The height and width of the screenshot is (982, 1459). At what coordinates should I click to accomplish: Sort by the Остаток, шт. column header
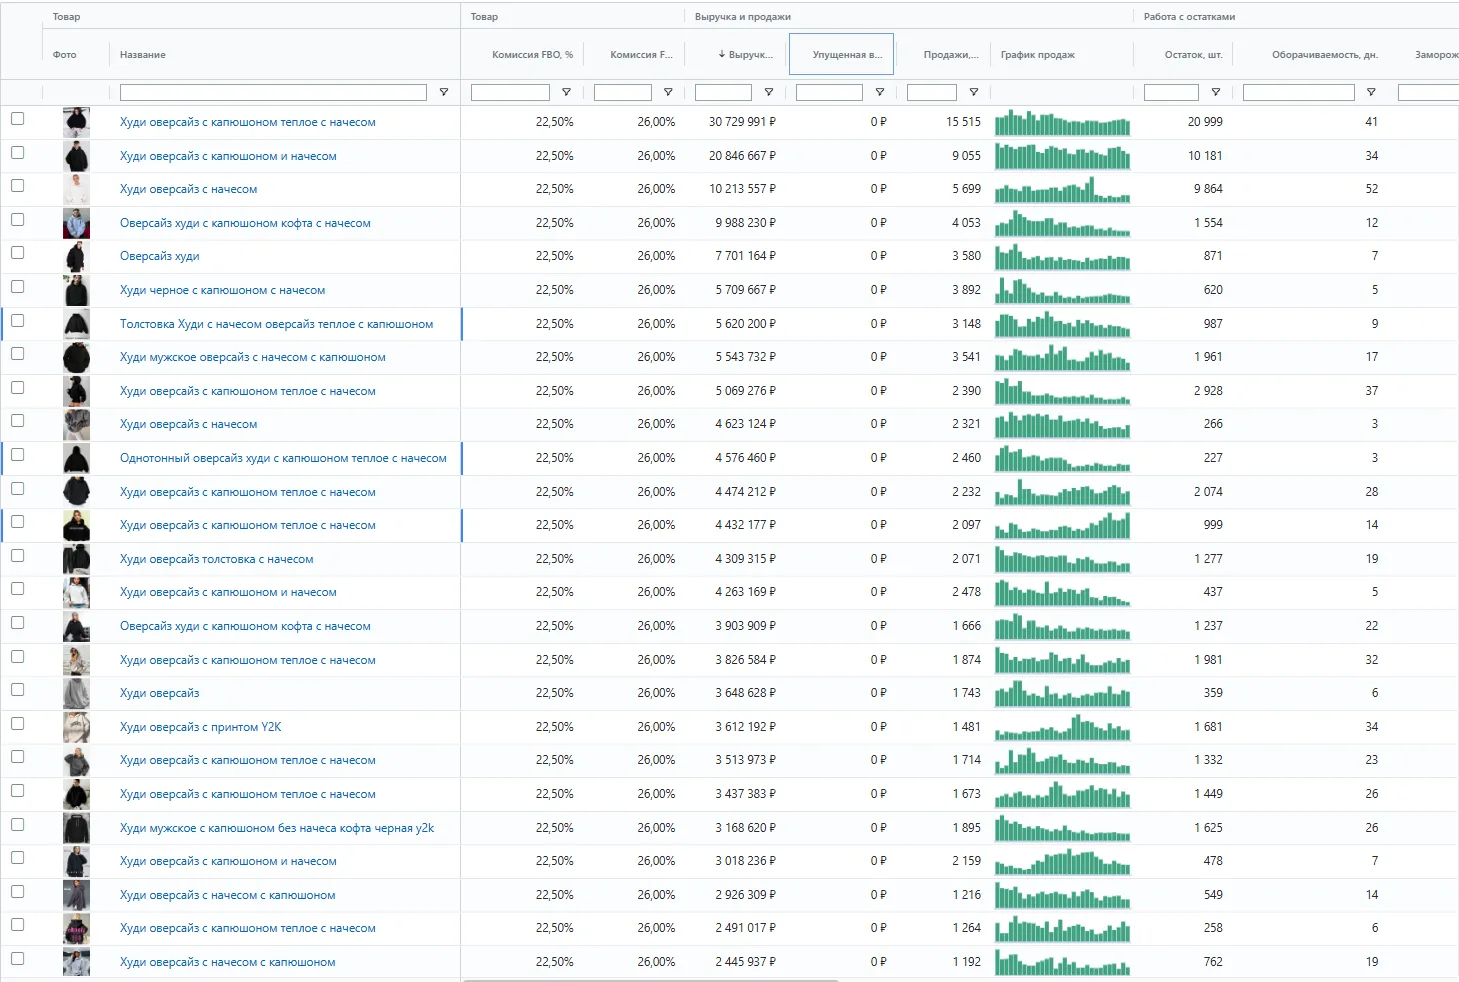pos(1193,55)
